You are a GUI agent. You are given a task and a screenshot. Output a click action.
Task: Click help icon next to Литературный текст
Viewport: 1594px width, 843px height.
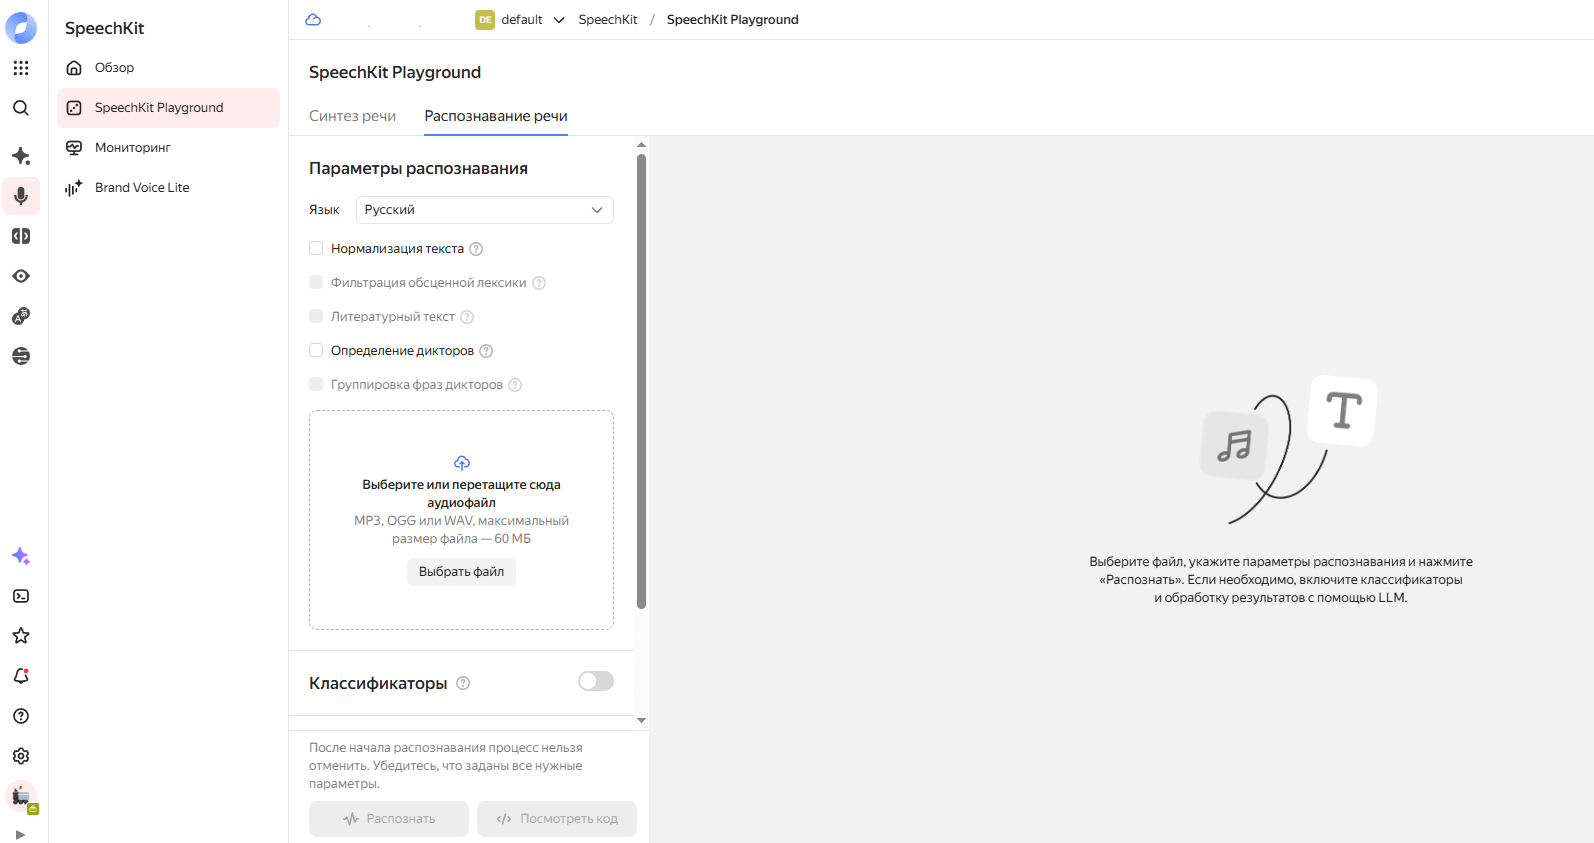pos(467,317)
